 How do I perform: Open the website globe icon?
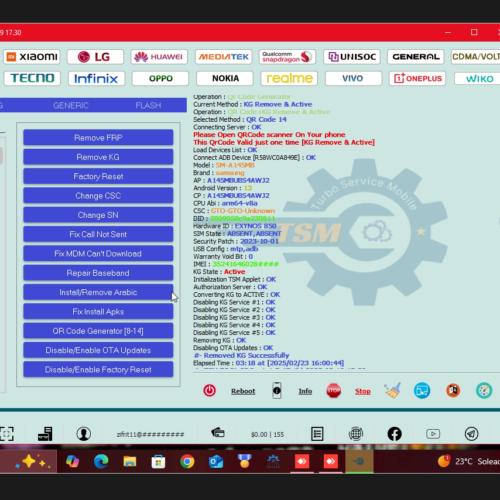pyautogui.click(x=356, y=434)
